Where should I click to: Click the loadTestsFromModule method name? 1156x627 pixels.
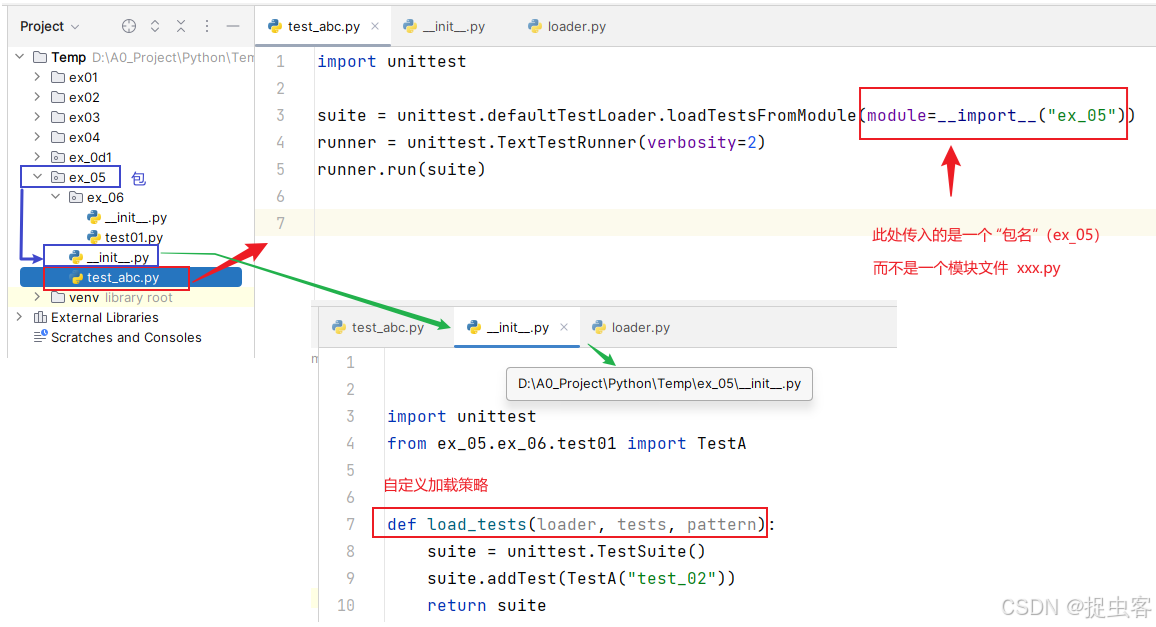(762, 116)
